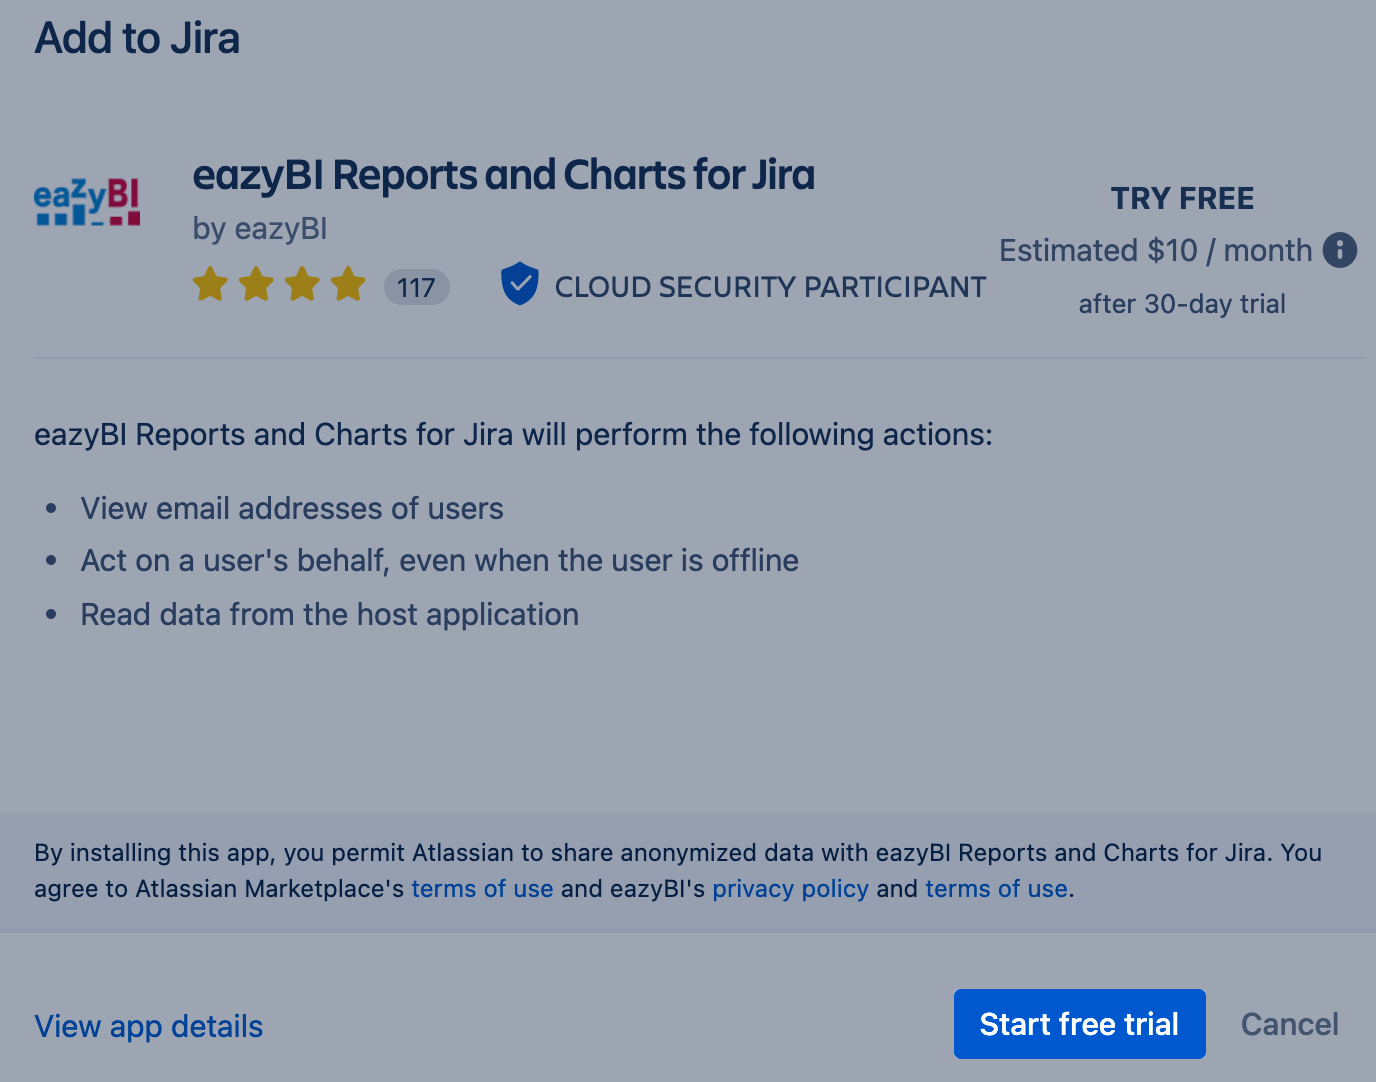The height and width of the screenshot is (1082, 1376).
Task: Click the TRY FREE heading
Action: [x=1182, y=198]
